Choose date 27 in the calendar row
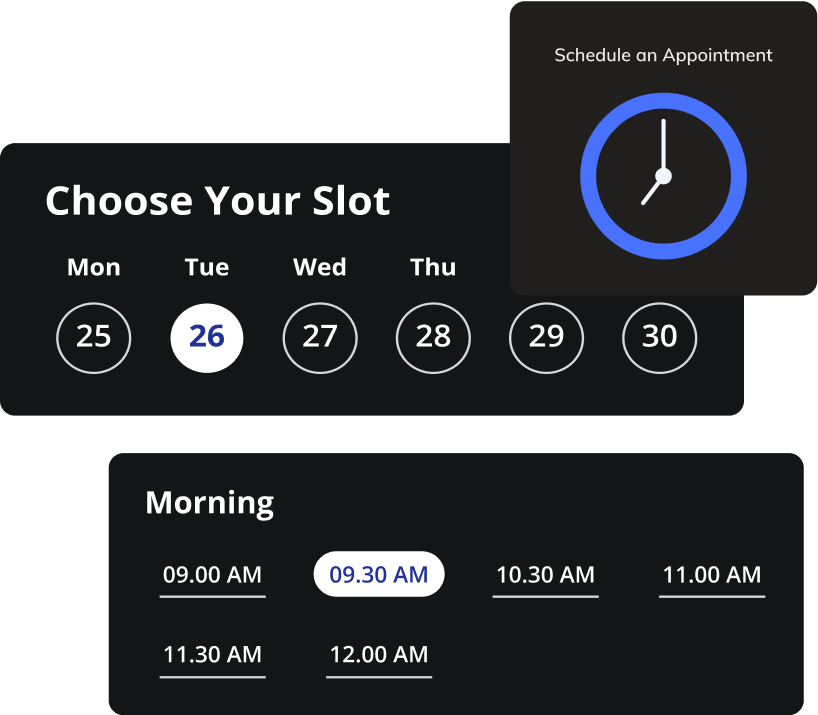Image resolution: width=818 pixels, height=715 pixels. (320, 336)
